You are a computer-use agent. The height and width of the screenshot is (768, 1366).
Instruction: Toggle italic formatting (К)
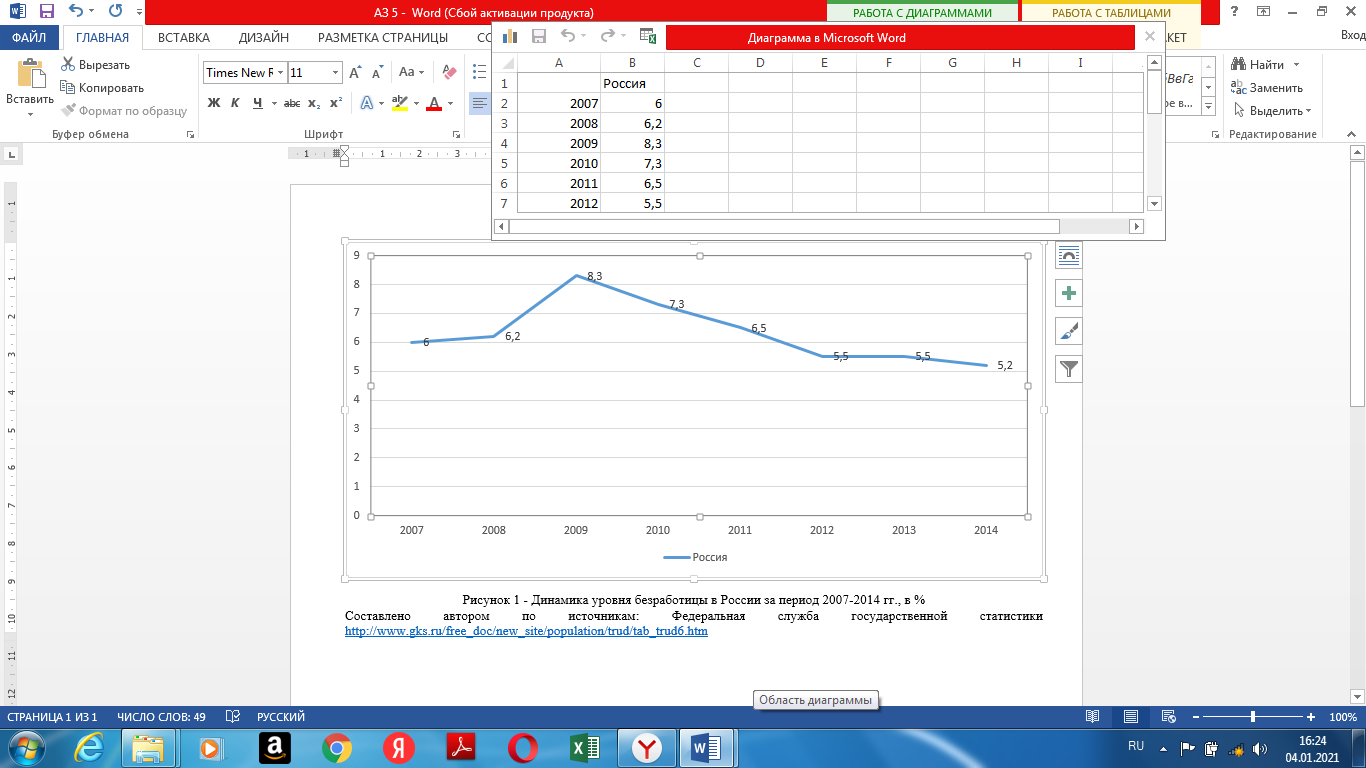(x=235, y=103)
